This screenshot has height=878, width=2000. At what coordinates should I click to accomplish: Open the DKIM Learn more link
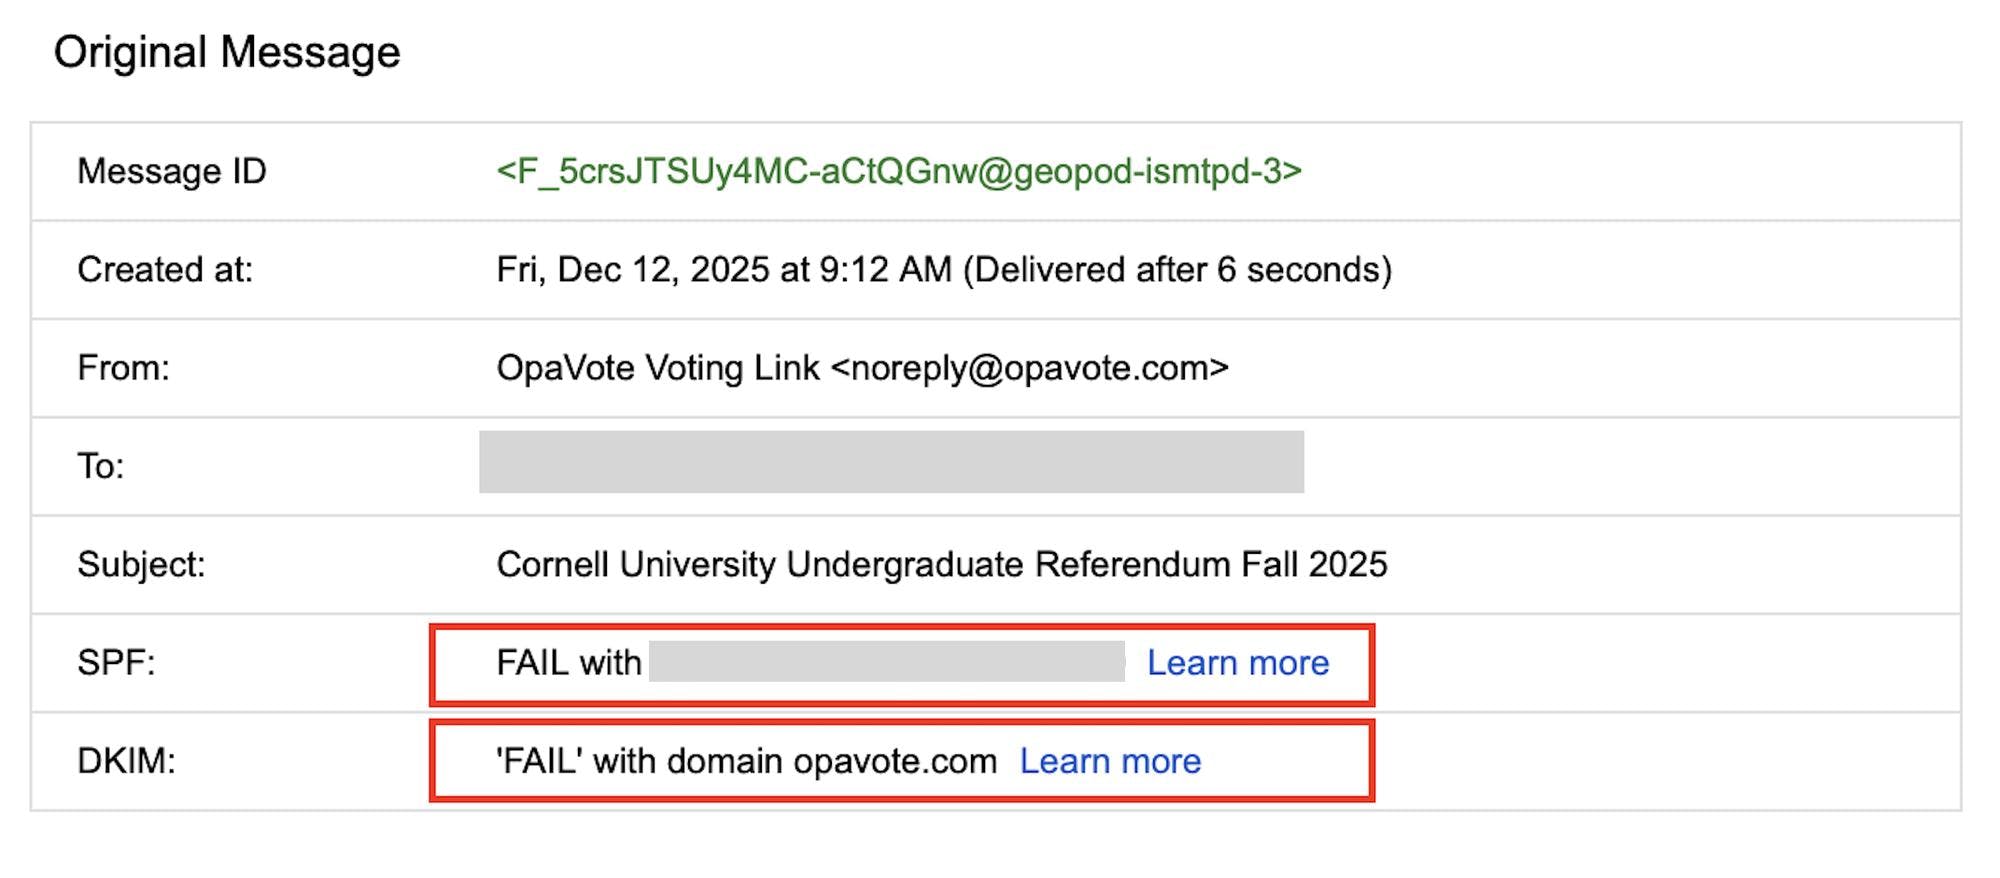click(x=1110, y=762)
